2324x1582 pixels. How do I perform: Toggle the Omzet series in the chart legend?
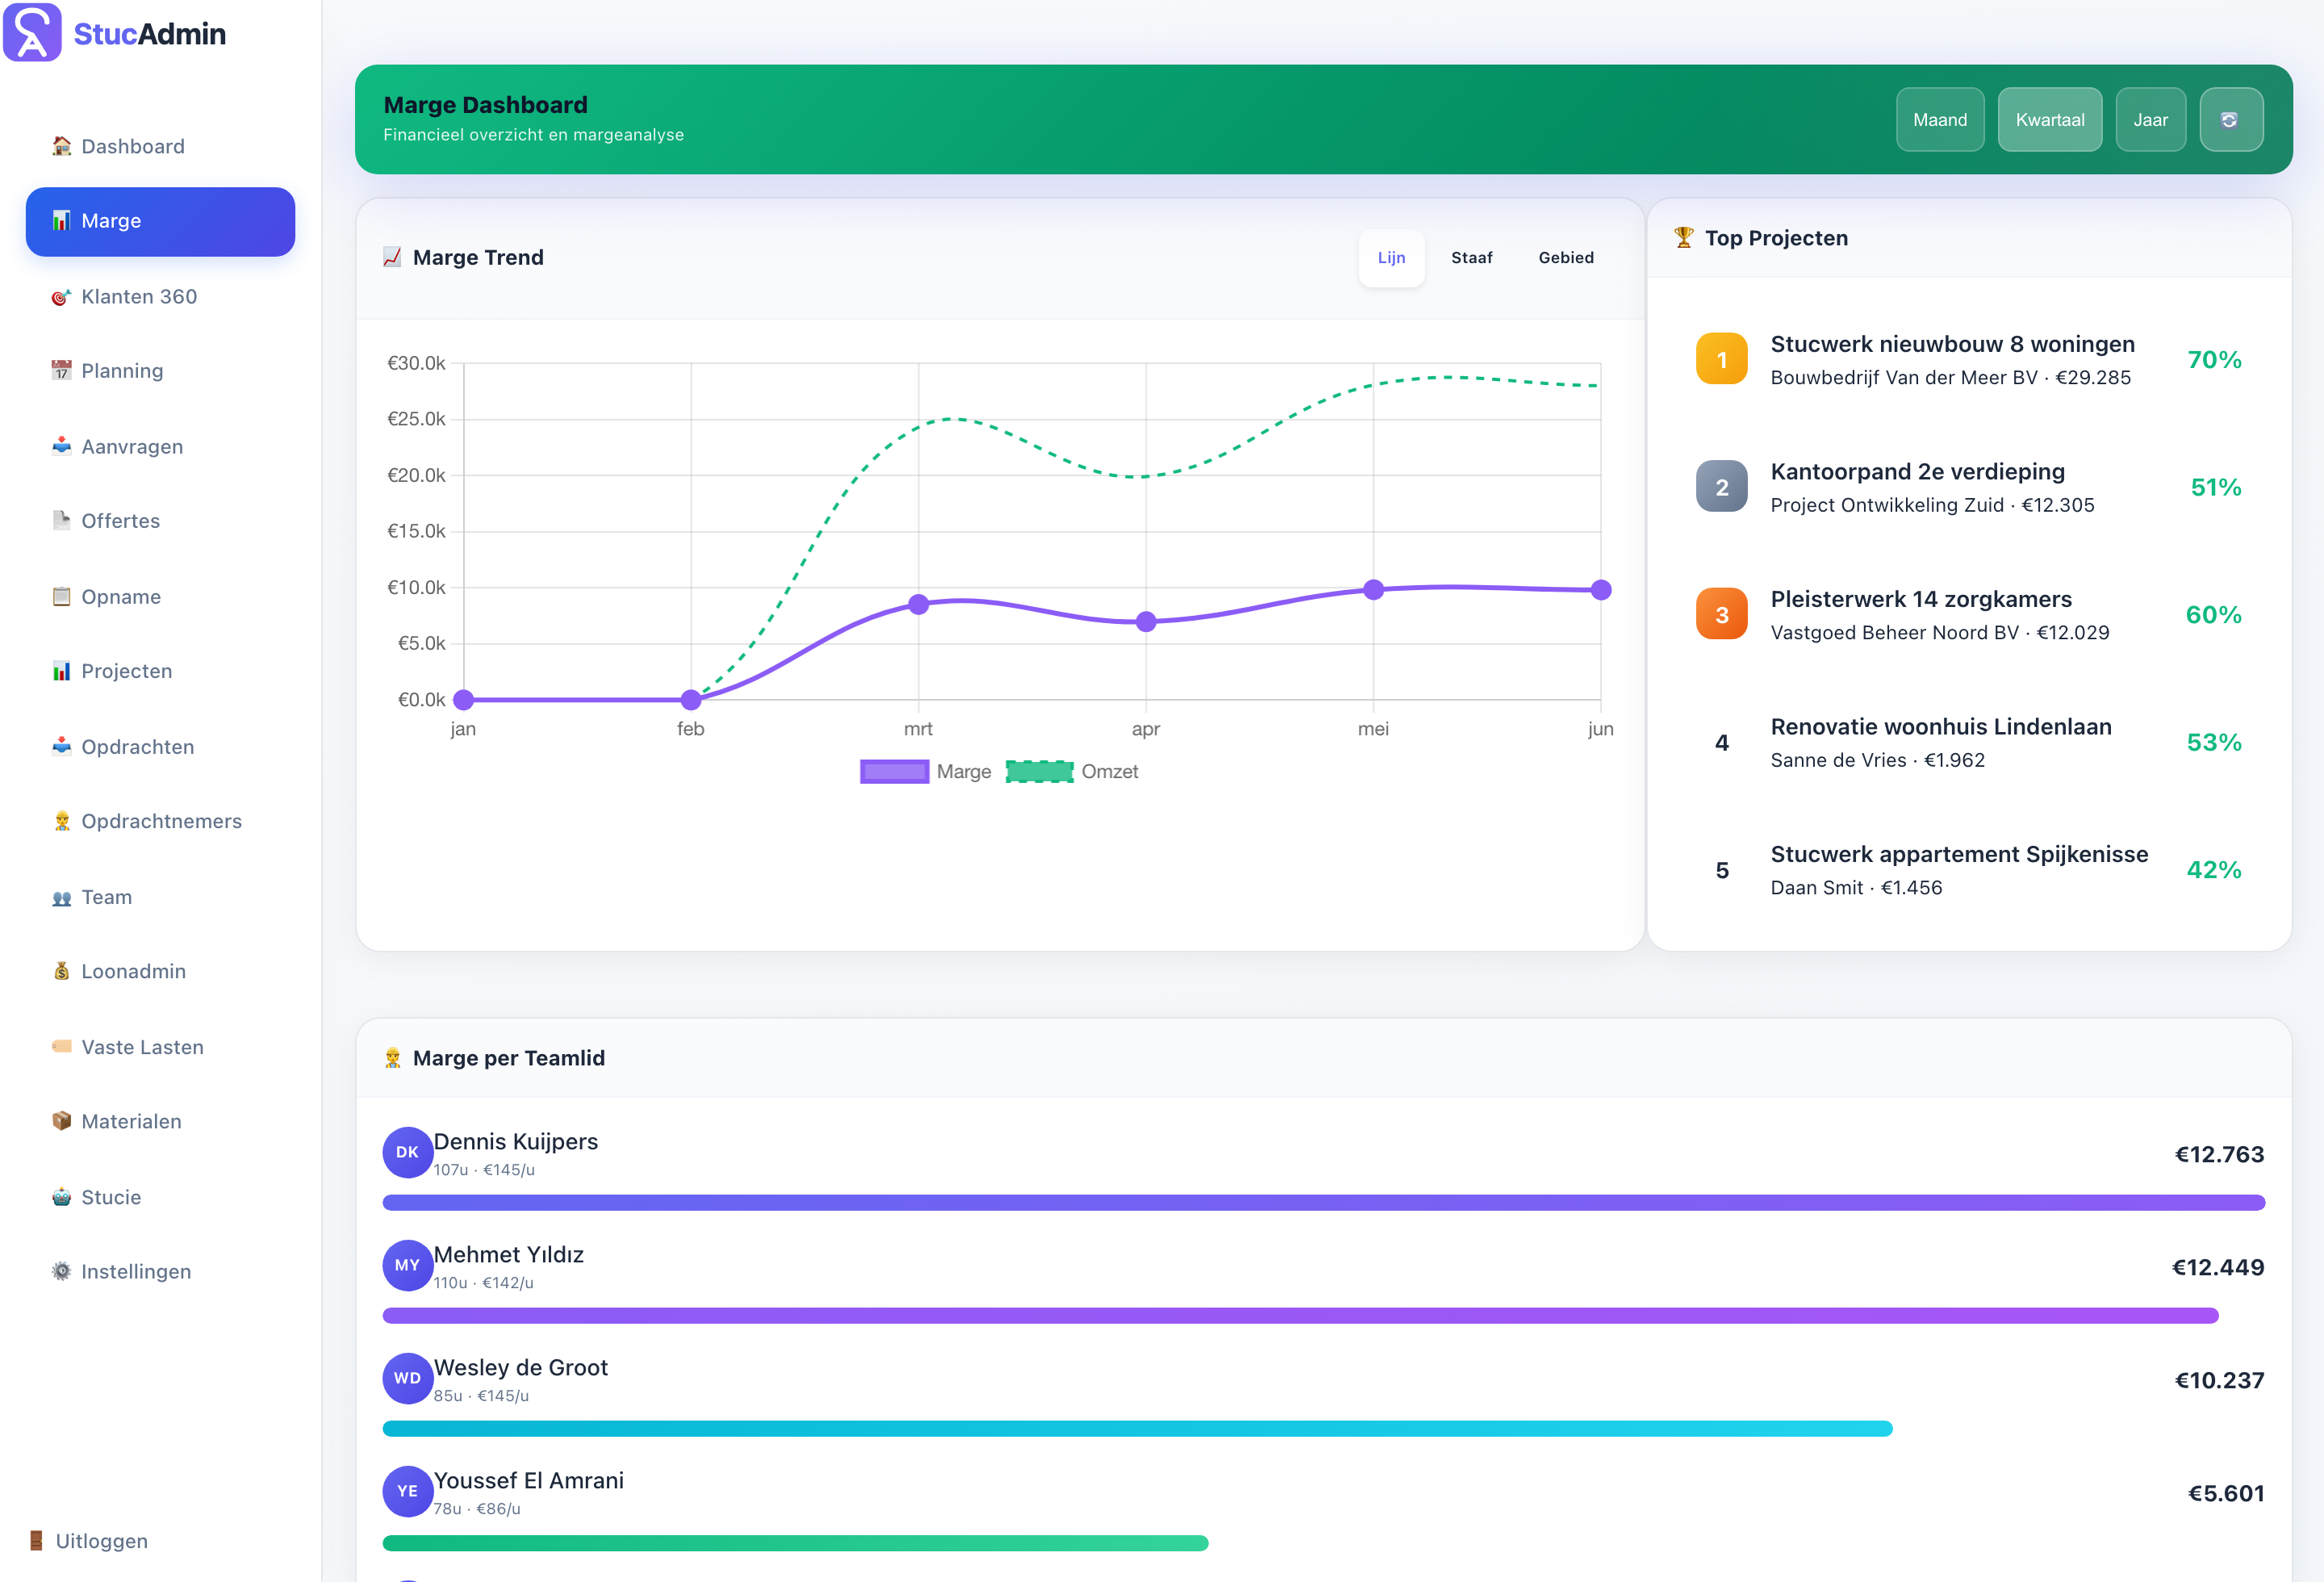(1072, 772)
